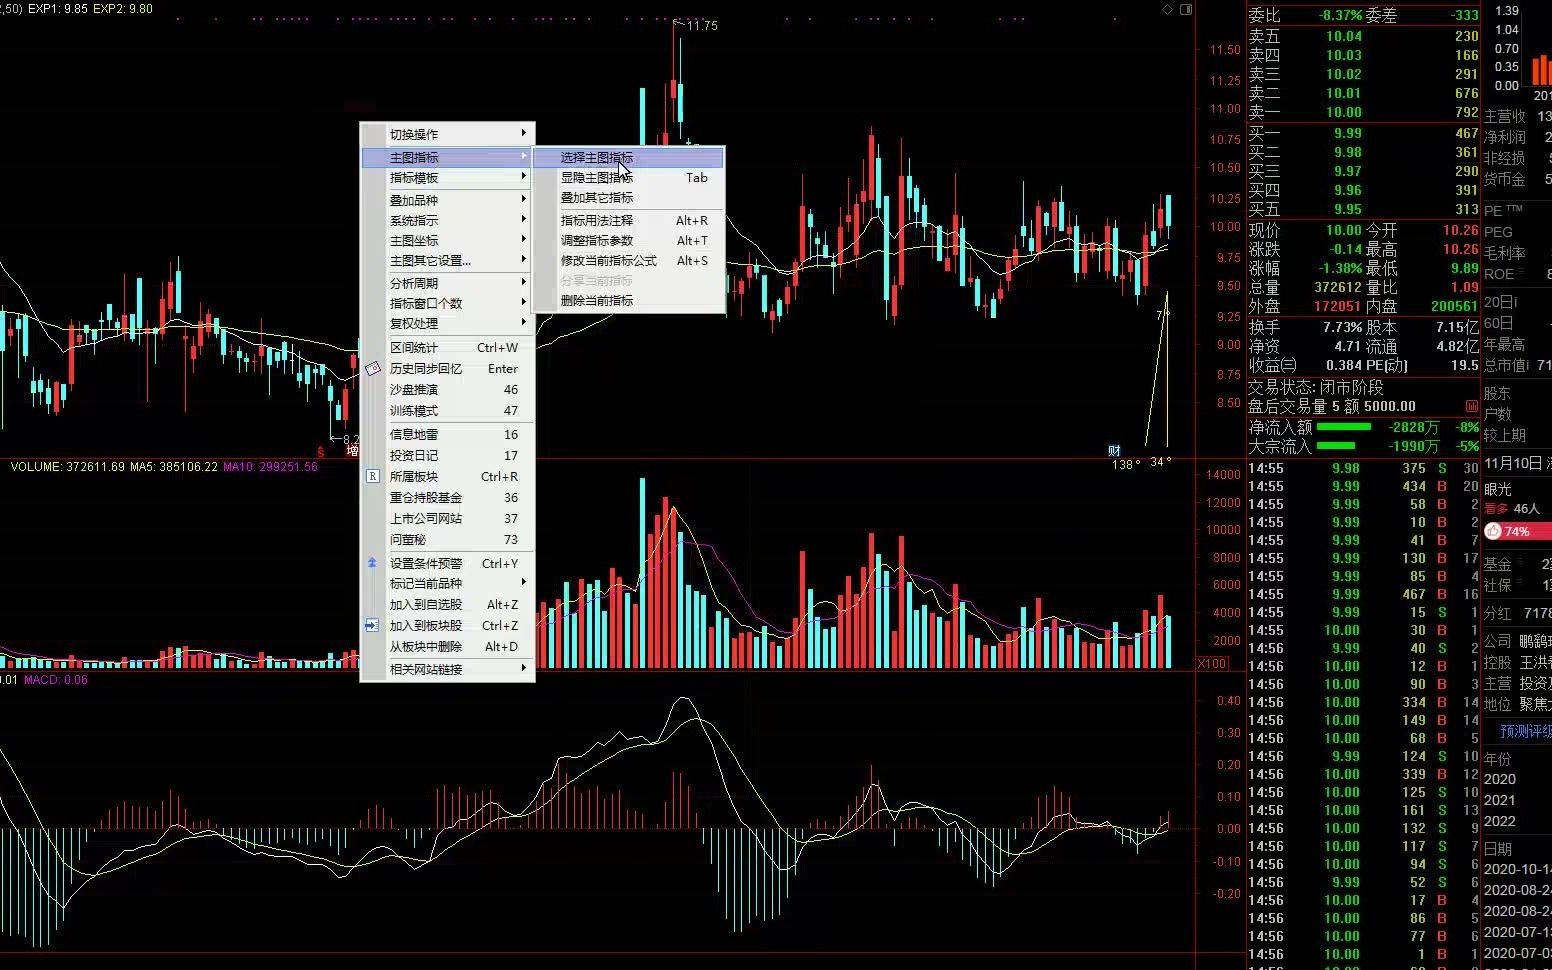Start 训练模式 from context menu
This screenshot has height=970, width=1552.
coord(448,411)
